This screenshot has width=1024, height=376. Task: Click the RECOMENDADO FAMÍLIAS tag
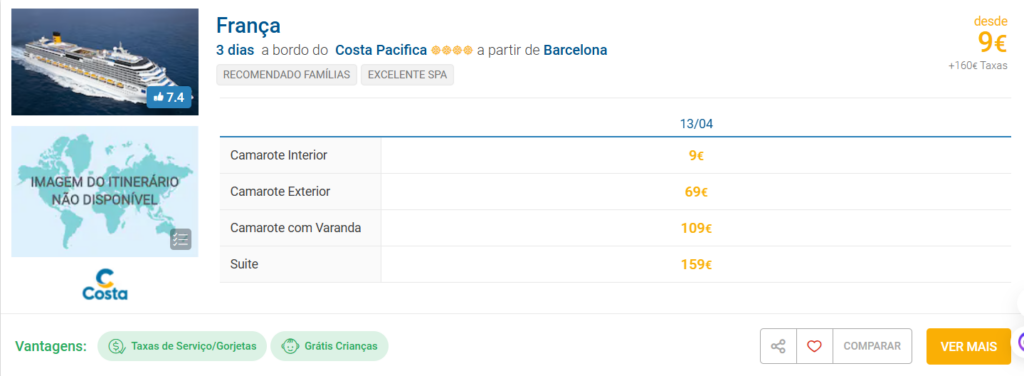click(x=287, y=74)
